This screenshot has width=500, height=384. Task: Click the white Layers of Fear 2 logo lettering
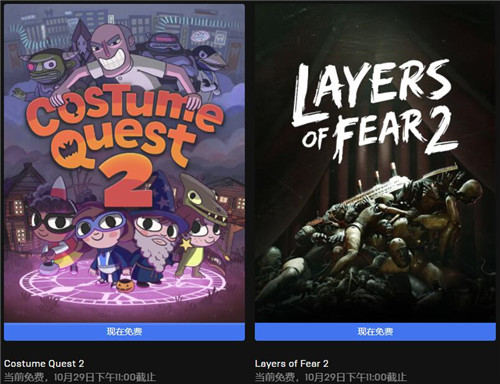(373, 108)
